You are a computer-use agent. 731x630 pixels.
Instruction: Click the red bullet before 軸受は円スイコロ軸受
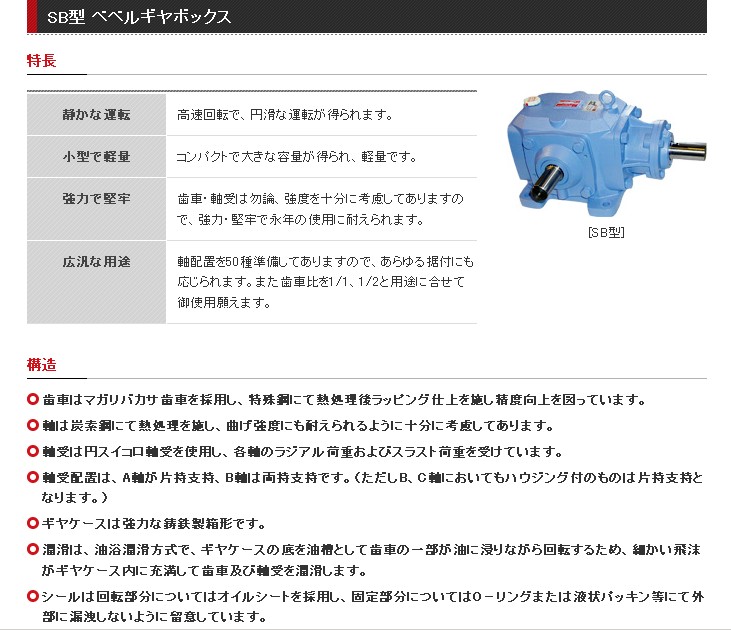[33, 452]
